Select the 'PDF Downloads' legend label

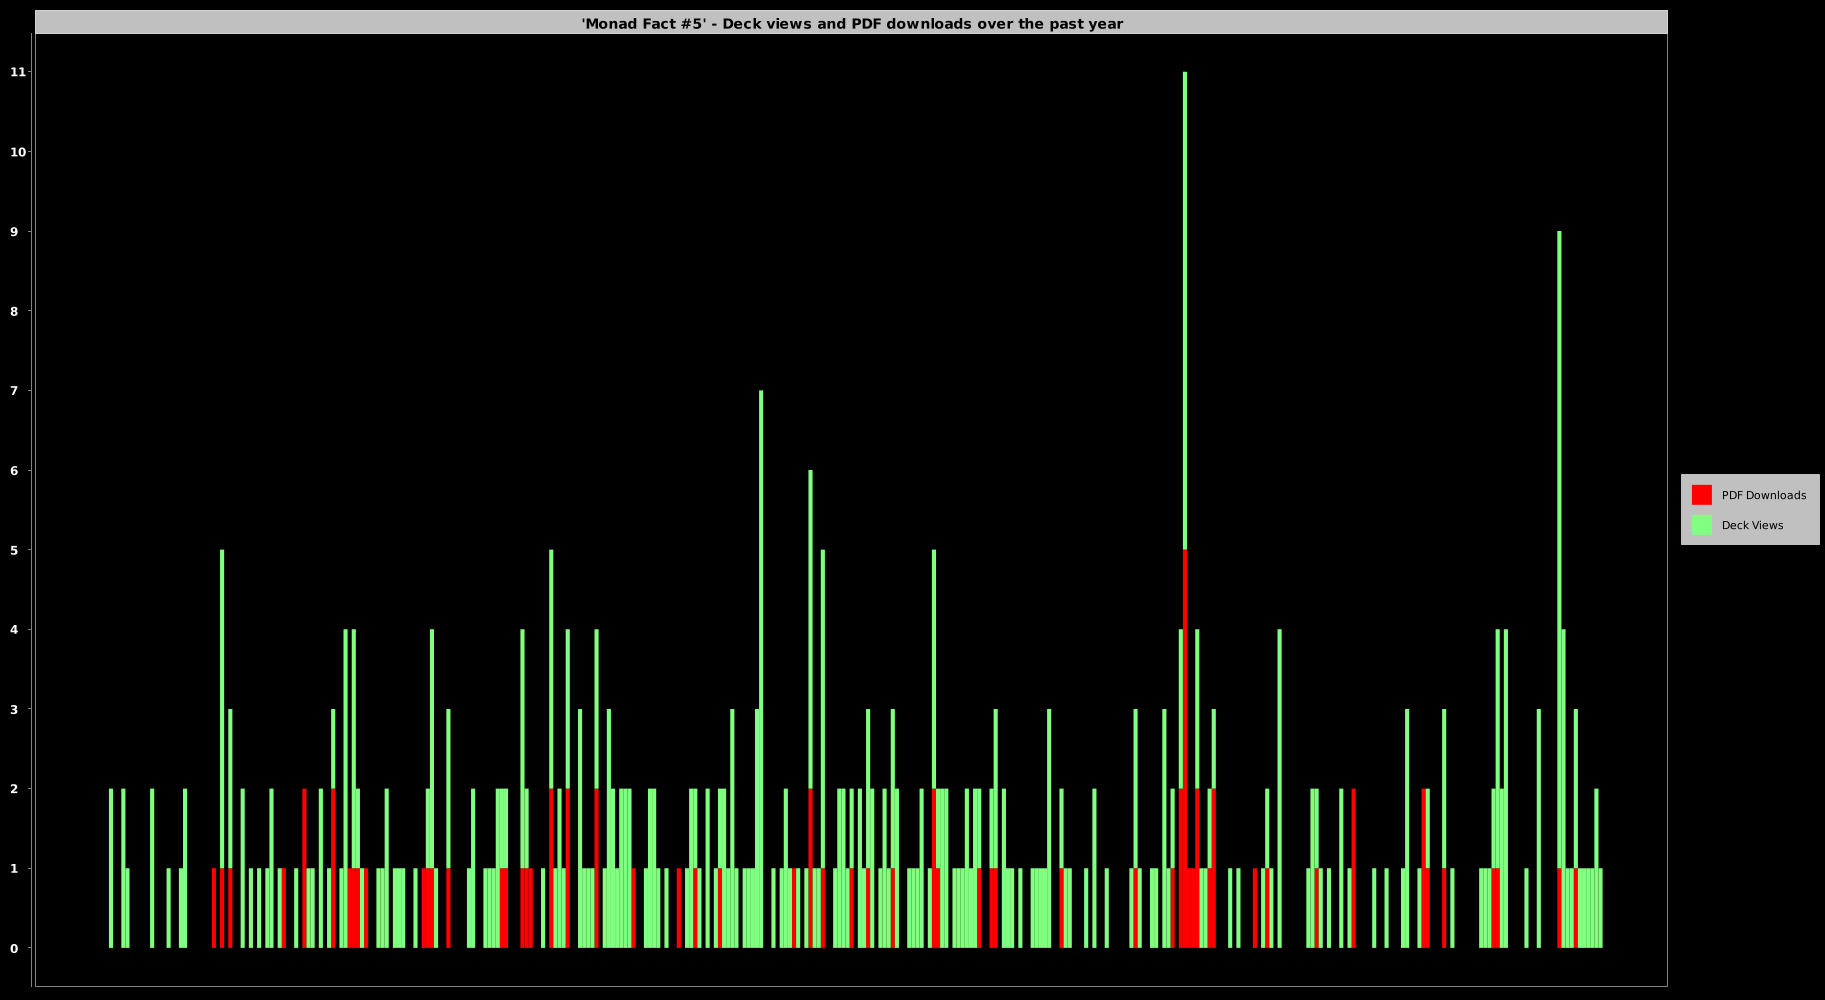(x=1764, y=495)
